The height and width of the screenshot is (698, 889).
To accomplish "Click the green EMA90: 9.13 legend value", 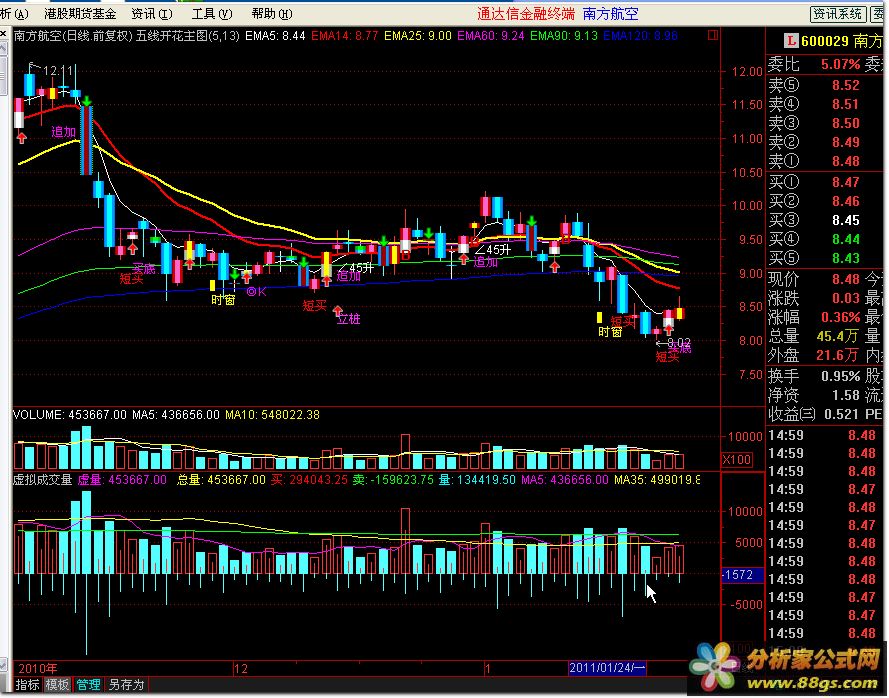I will [x=564, y=36].
